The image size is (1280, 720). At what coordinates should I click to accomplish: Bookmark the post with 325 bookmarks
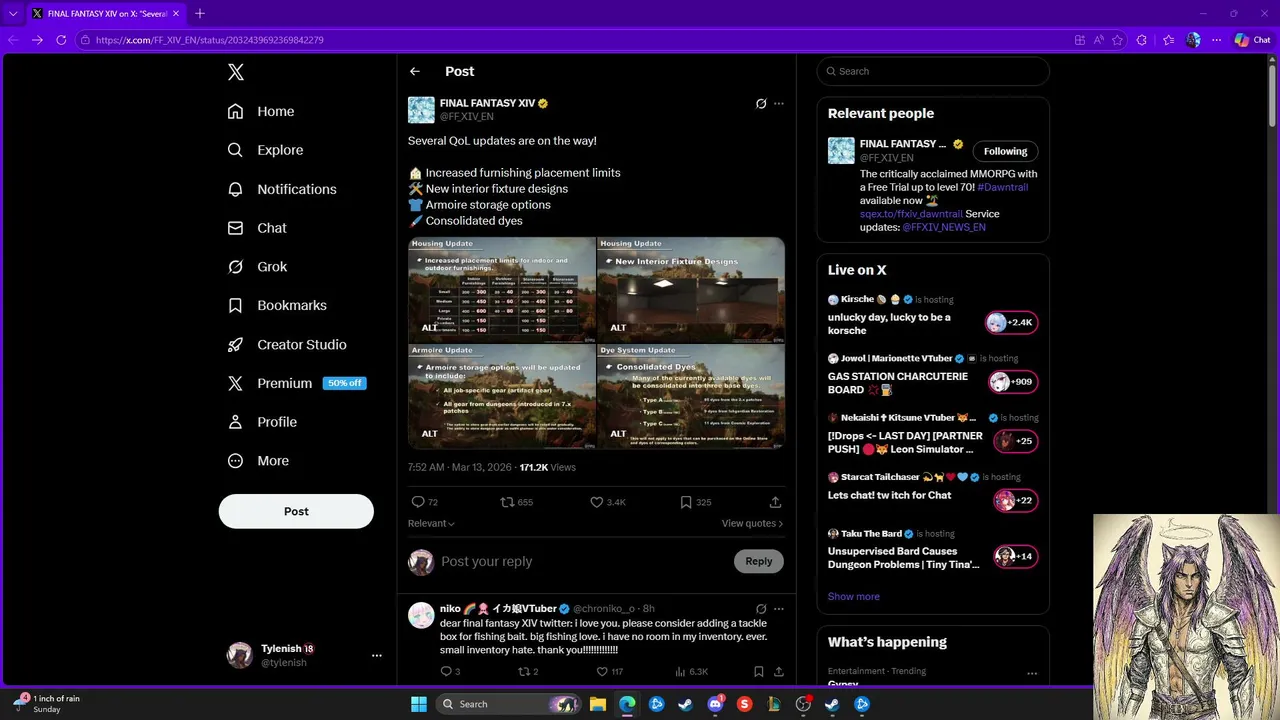point(685,502)
